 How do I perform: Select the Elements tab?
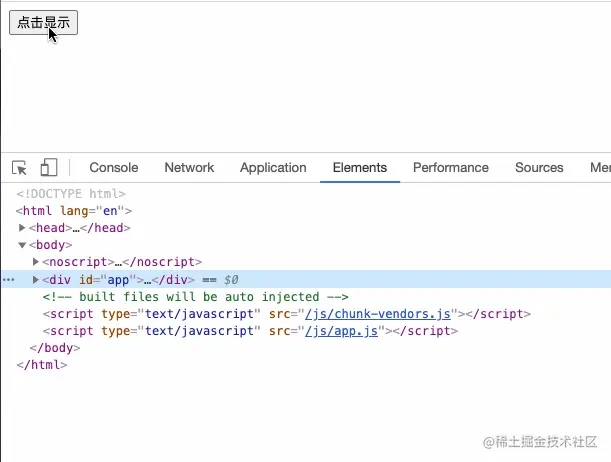(360, 168)
